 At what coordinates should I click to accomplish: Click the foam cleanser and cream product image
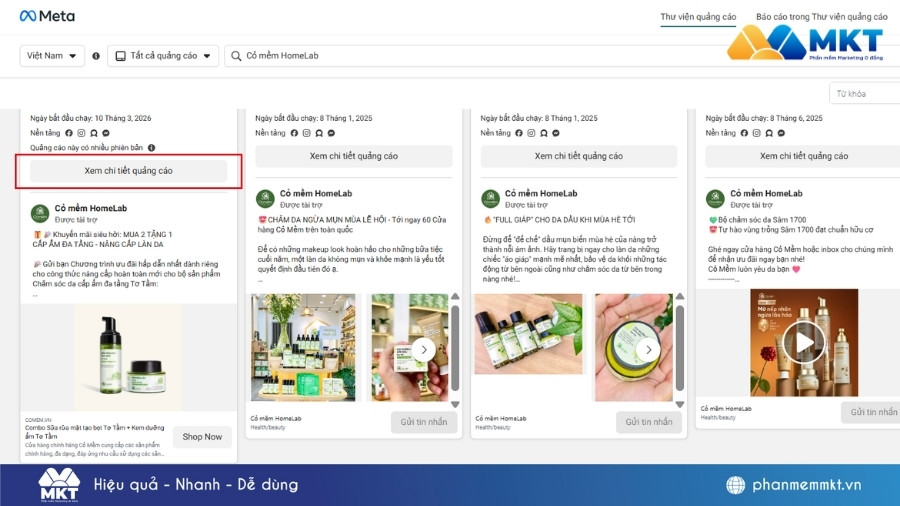(x=129, y=357)
